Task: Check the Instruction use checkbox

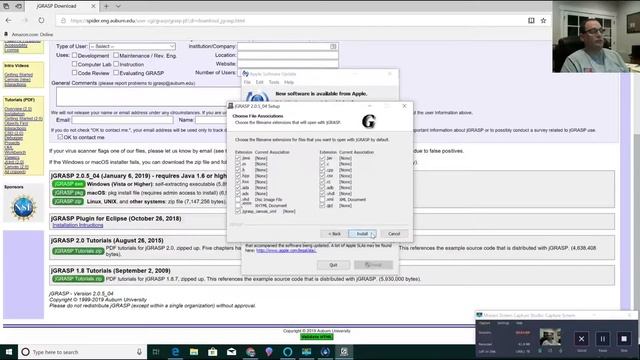Action: click(x=116, y=64)
